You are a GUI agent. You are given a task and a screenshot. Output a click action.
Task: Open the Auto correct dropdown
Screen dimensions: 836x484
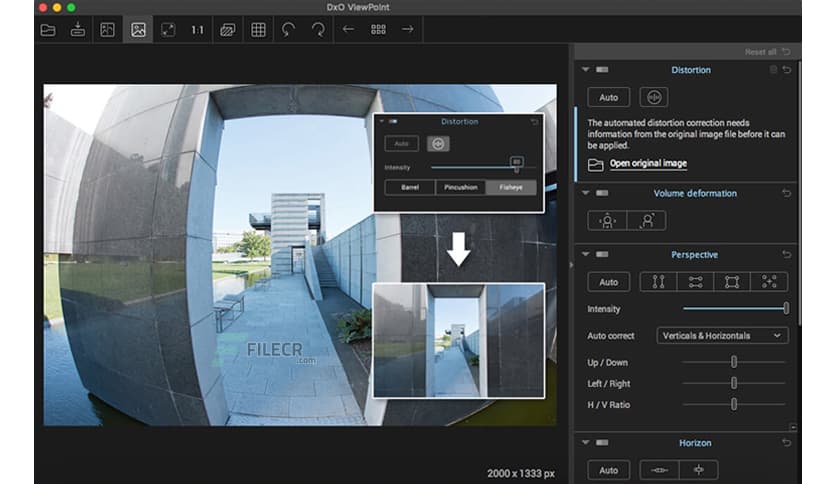click(x=722, y=336)
